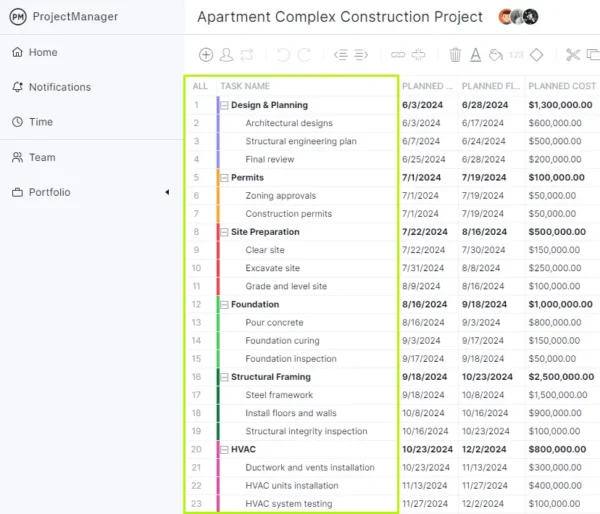
Task: Collapse the Foundation group
Action: [x=225, y=305]
